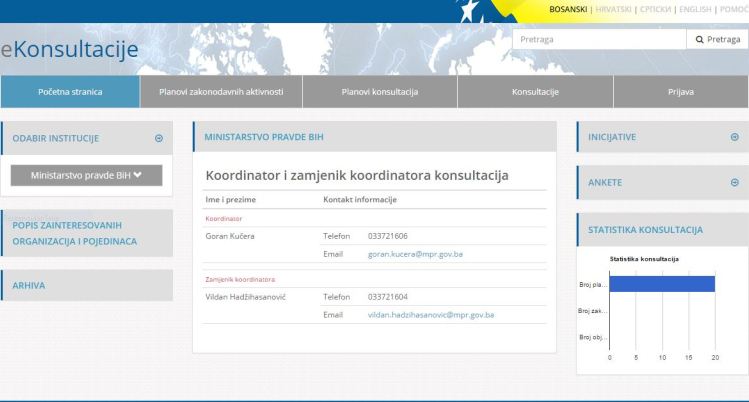Open the Početna stranica tab

(70, 92)
